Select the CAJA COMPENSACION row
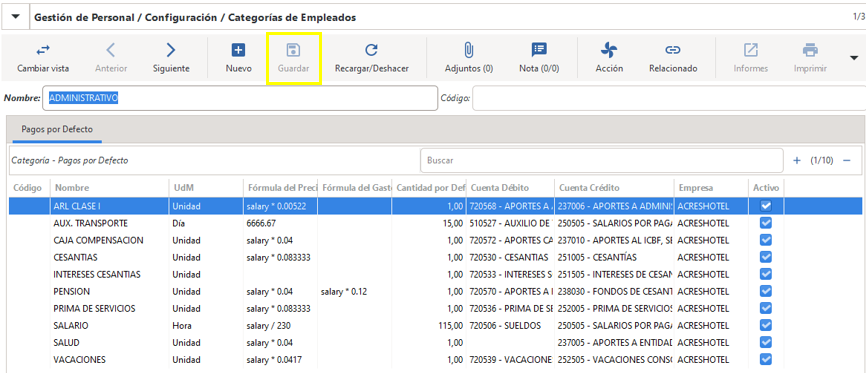866x373 pixels. click(435, 240)
